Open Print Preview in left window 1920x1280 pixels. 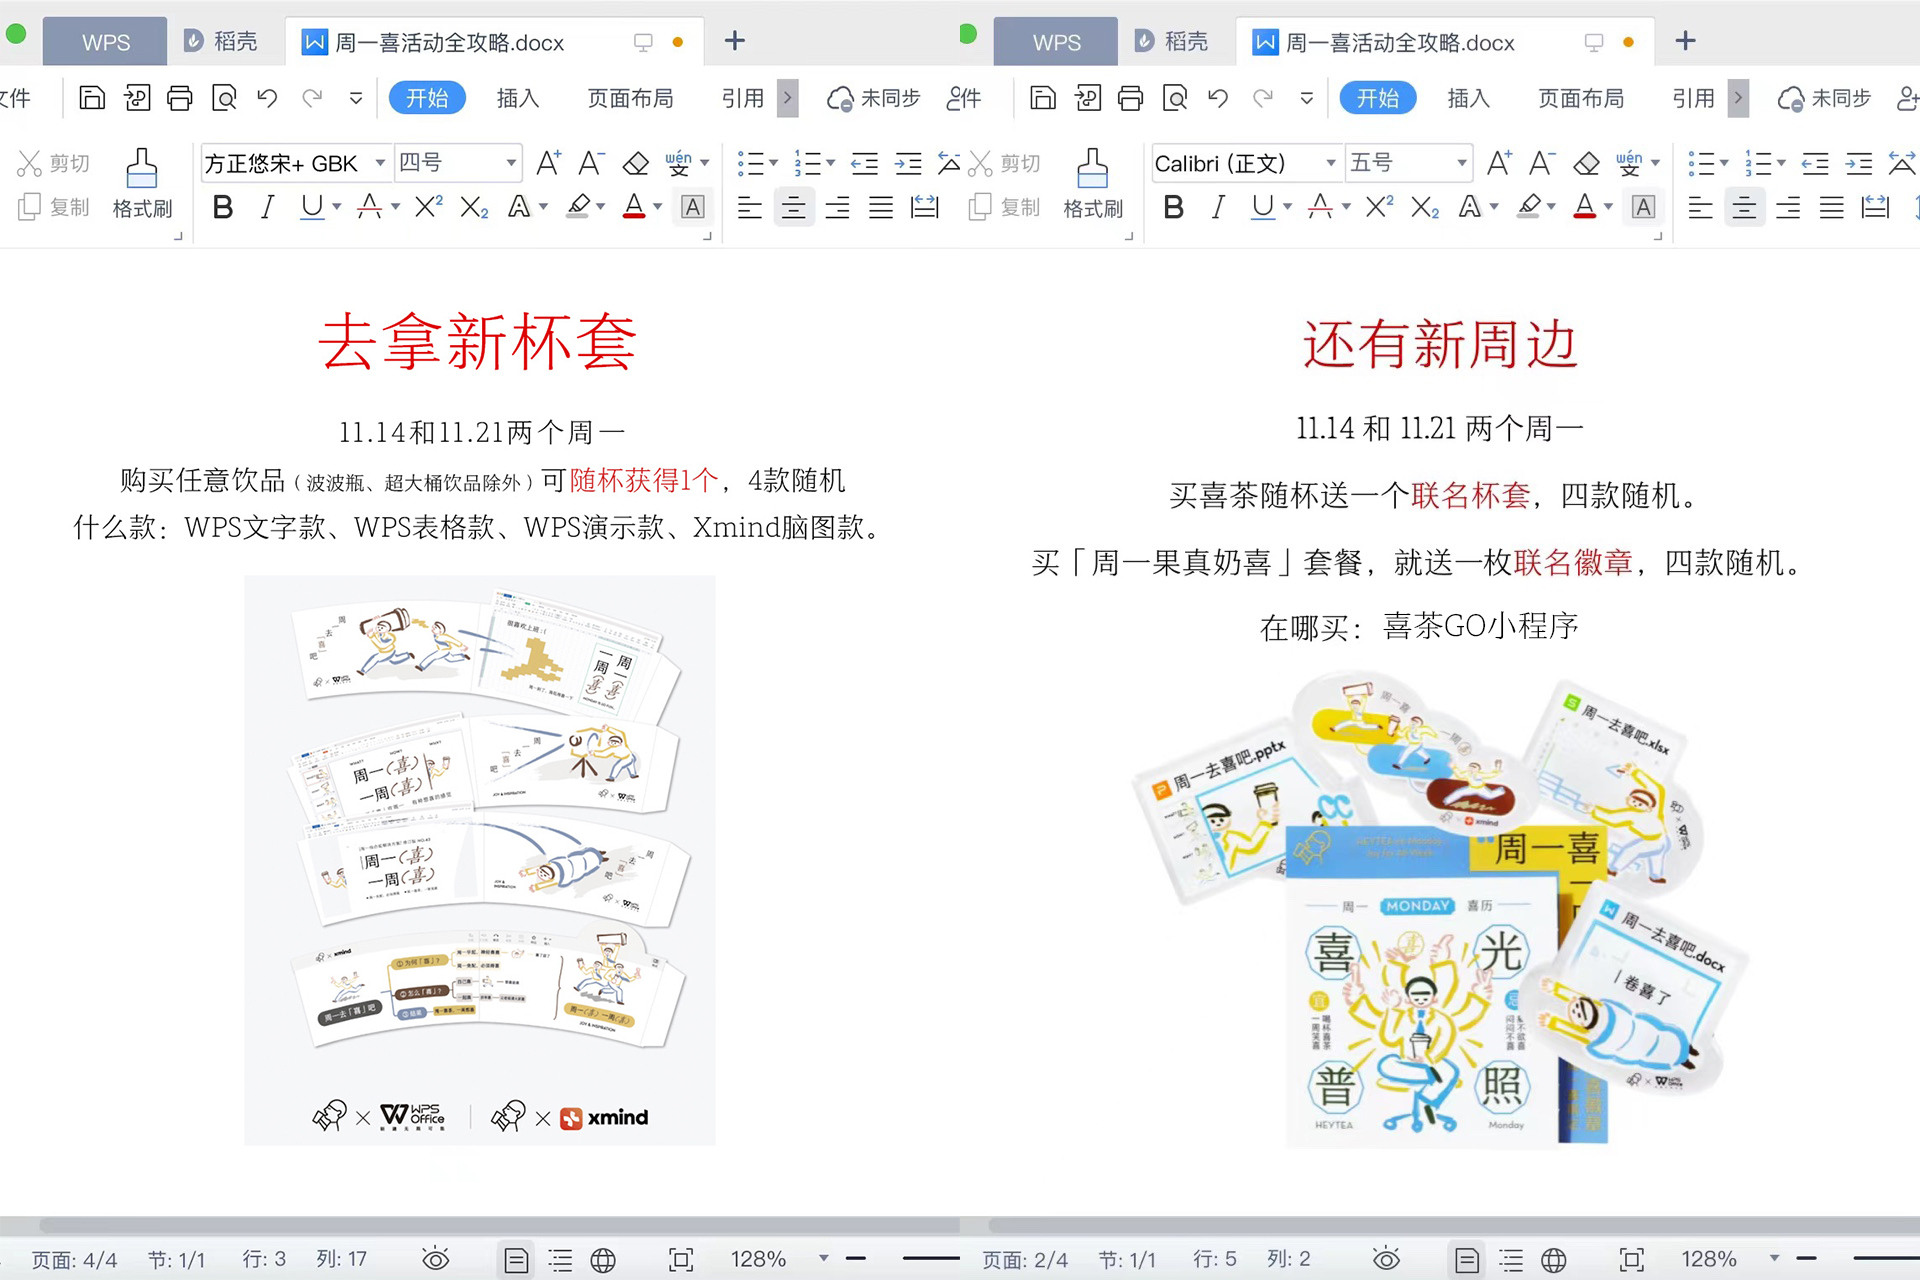point(224,98)
